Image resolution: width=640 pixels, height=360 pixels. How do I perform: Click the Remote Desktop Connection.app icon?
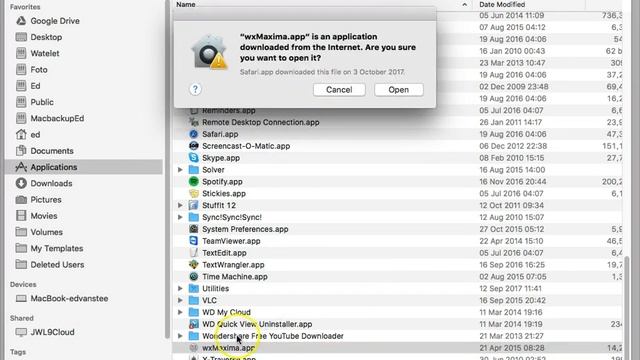click(193, 122)
